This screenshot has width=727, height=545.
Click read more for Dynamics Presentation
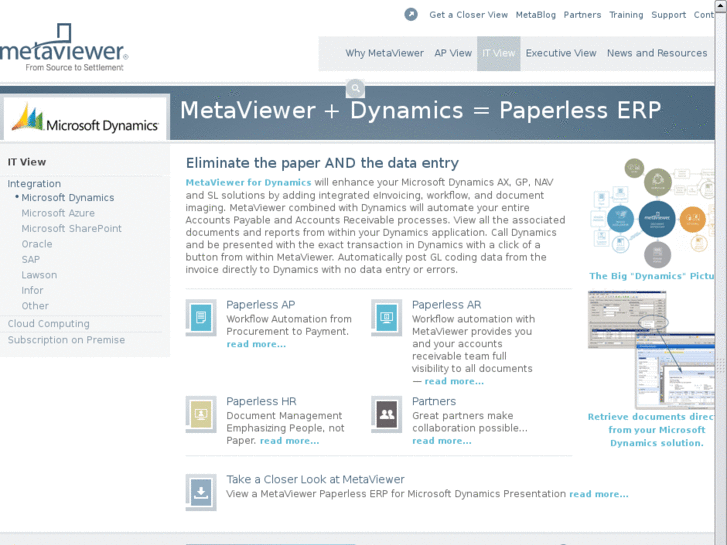coord(599,494)
